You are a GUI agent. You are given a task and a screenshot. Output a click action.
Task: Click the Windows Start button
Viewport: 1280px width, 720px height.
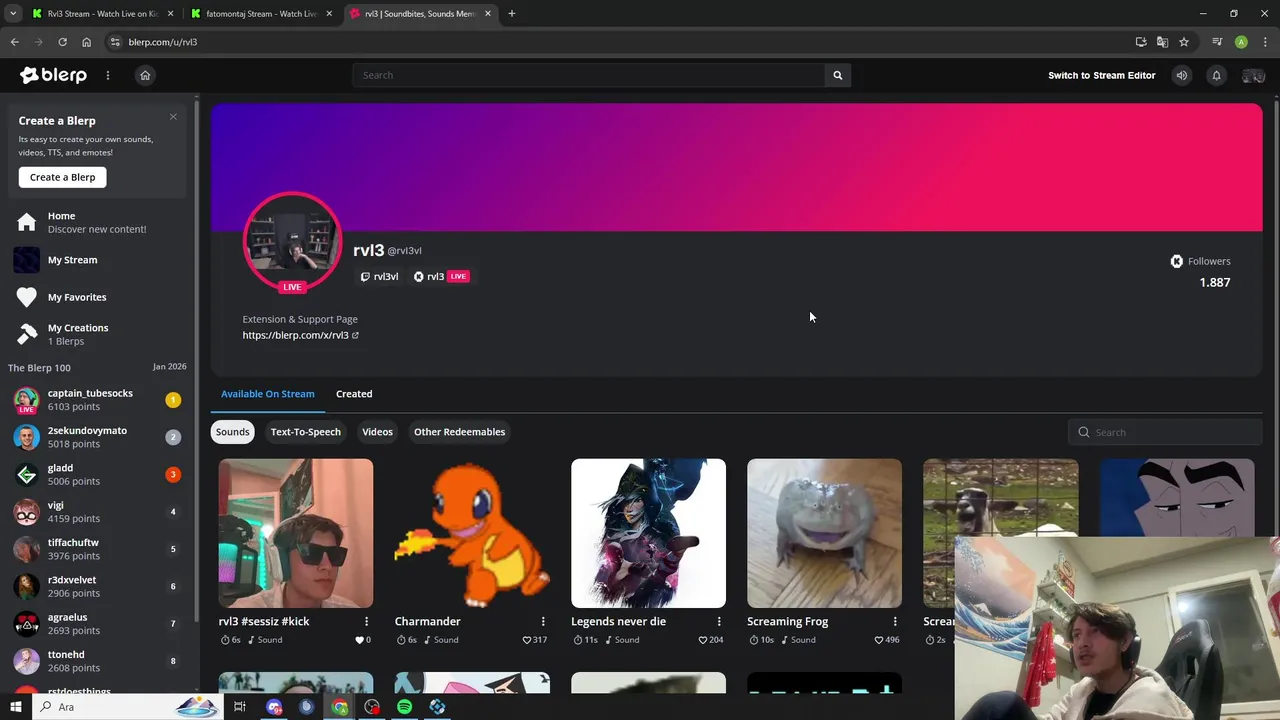15,707
